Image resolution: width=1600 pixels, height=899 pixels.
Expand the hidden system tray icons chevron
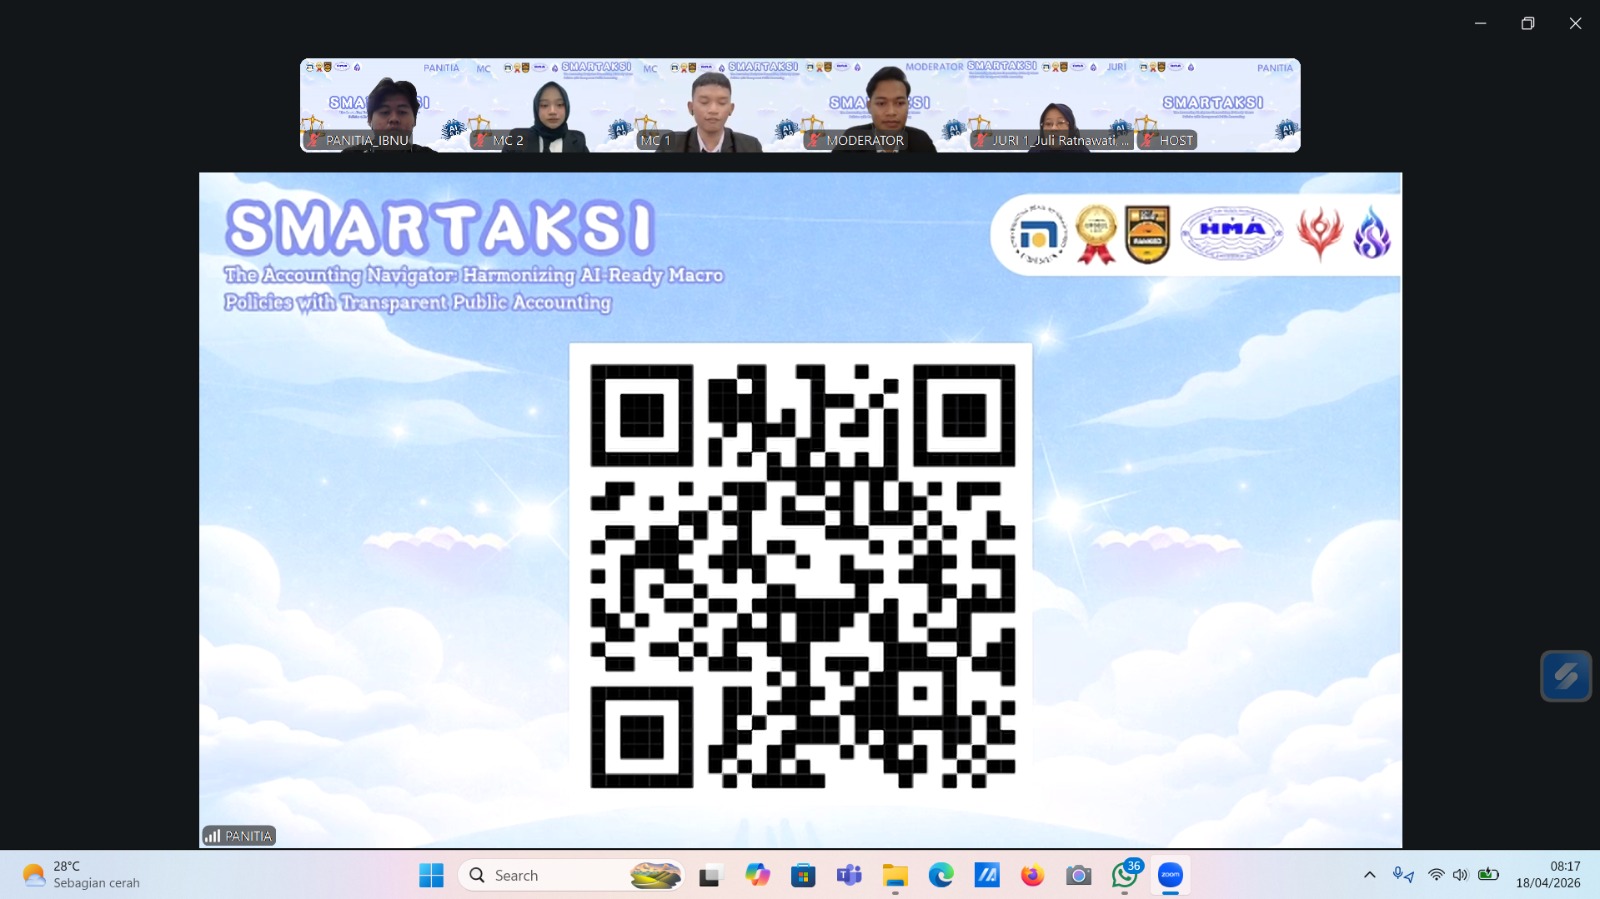1370,875
